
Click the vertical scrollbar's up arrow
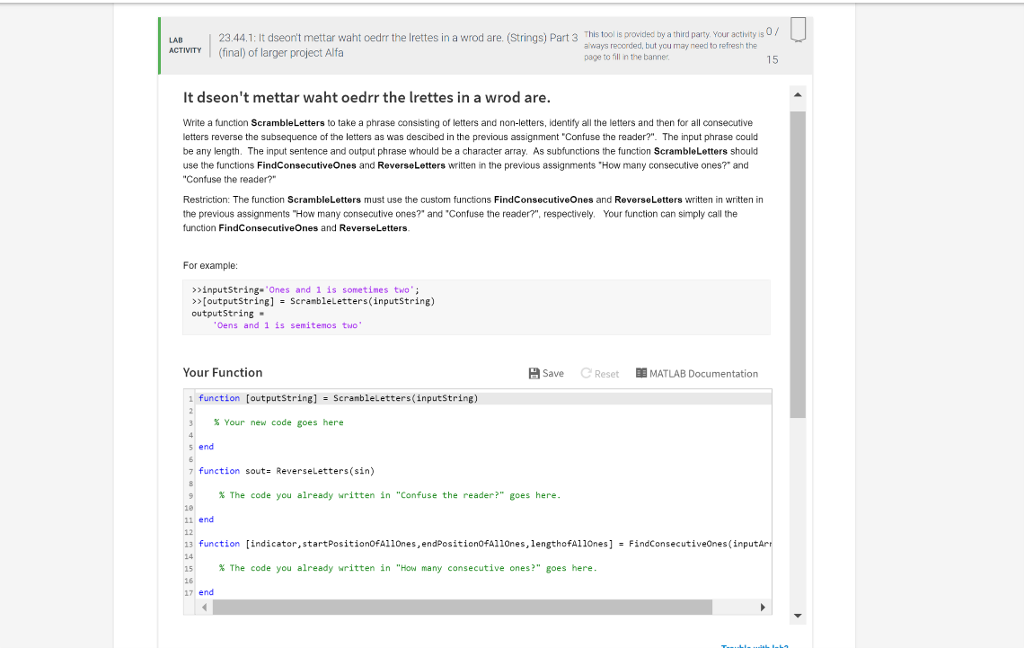click(x=797, y=92)
